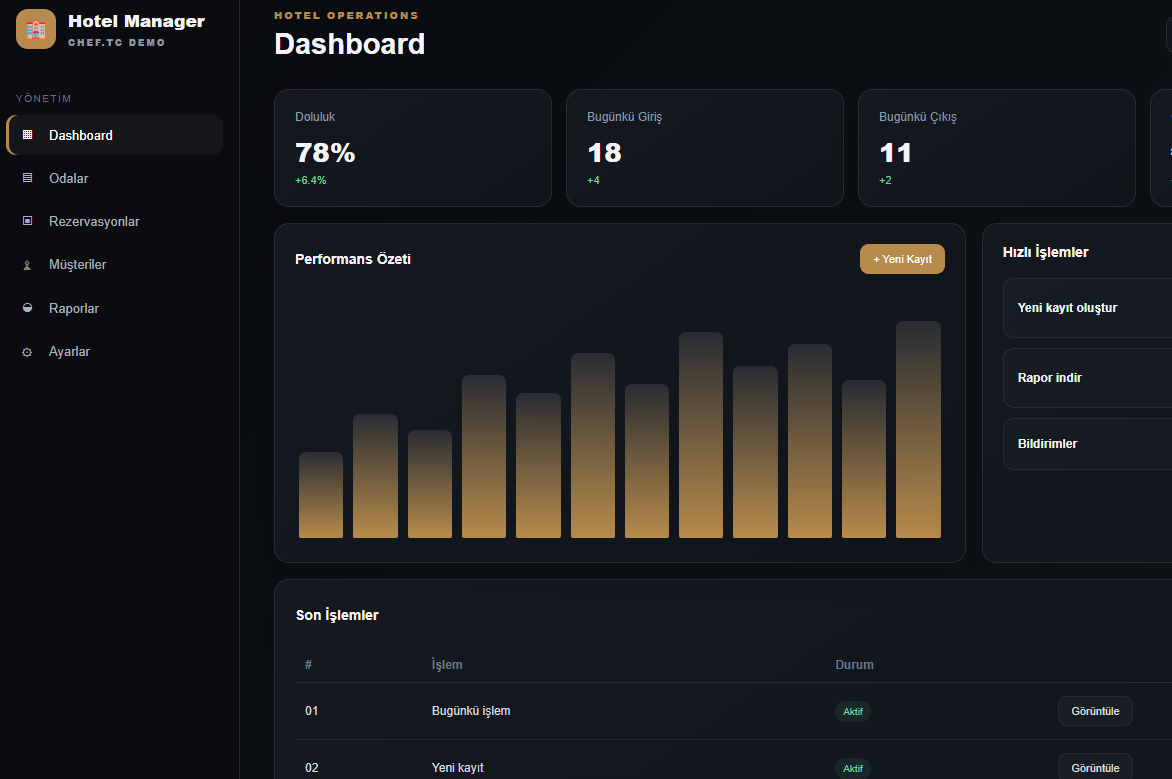Click the Ayarlar gear icon
The image size is (1172, 779).
[x=28, y=351]
